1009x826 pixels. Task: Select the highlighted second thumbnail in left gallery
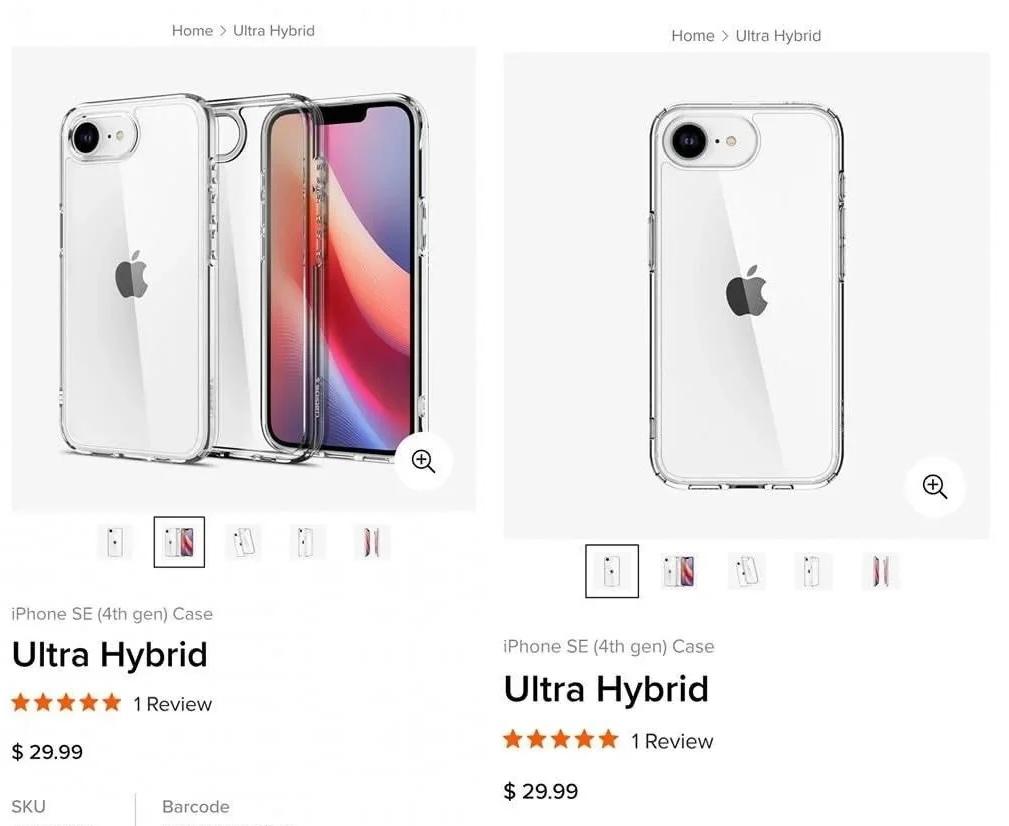click(x=179, y=542)
